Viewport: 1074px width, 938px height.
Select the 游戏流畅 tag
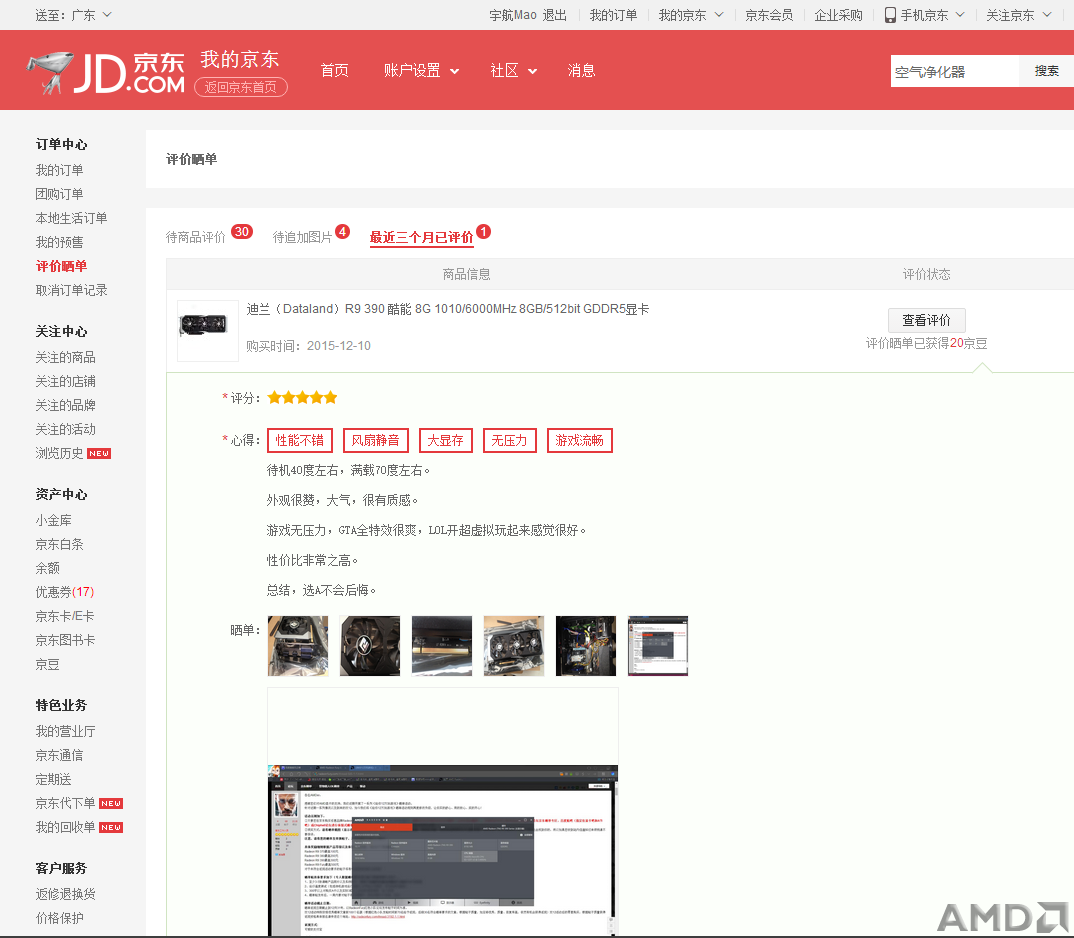pos(579,441)
